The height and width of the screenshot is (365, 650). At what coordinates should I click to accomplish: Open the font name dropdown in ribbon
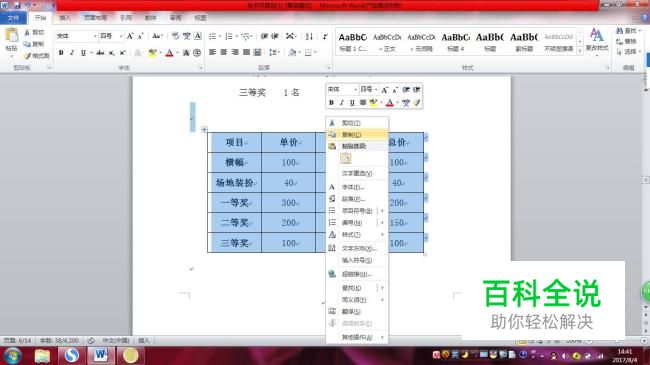95,36
